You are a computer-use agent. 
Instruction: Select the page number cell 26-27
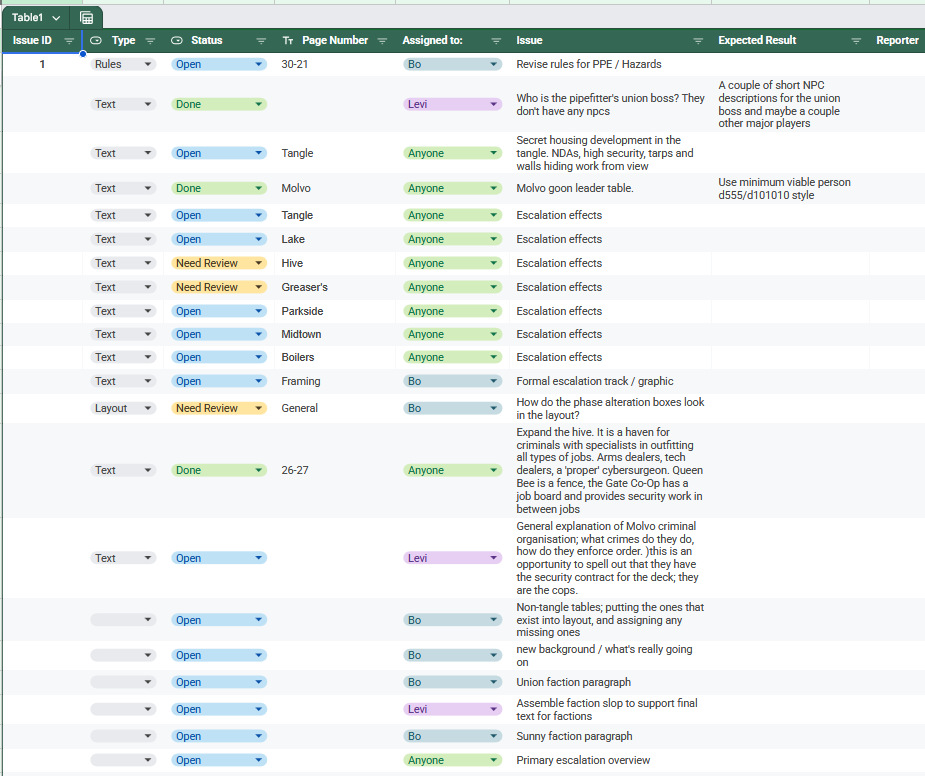pyautogui.click(x=296, y=470)
